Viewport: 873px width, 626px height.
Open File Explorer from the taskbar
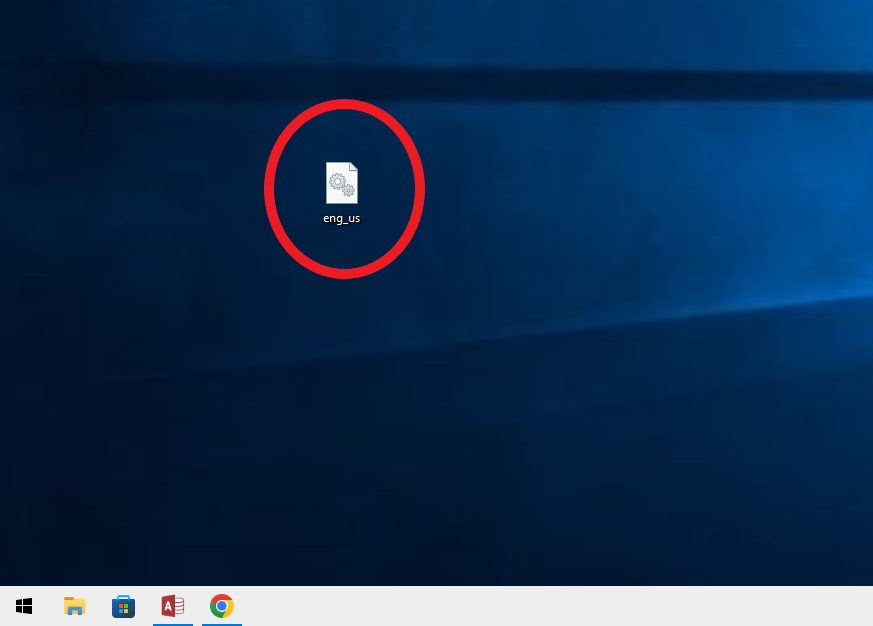[75, 606]
